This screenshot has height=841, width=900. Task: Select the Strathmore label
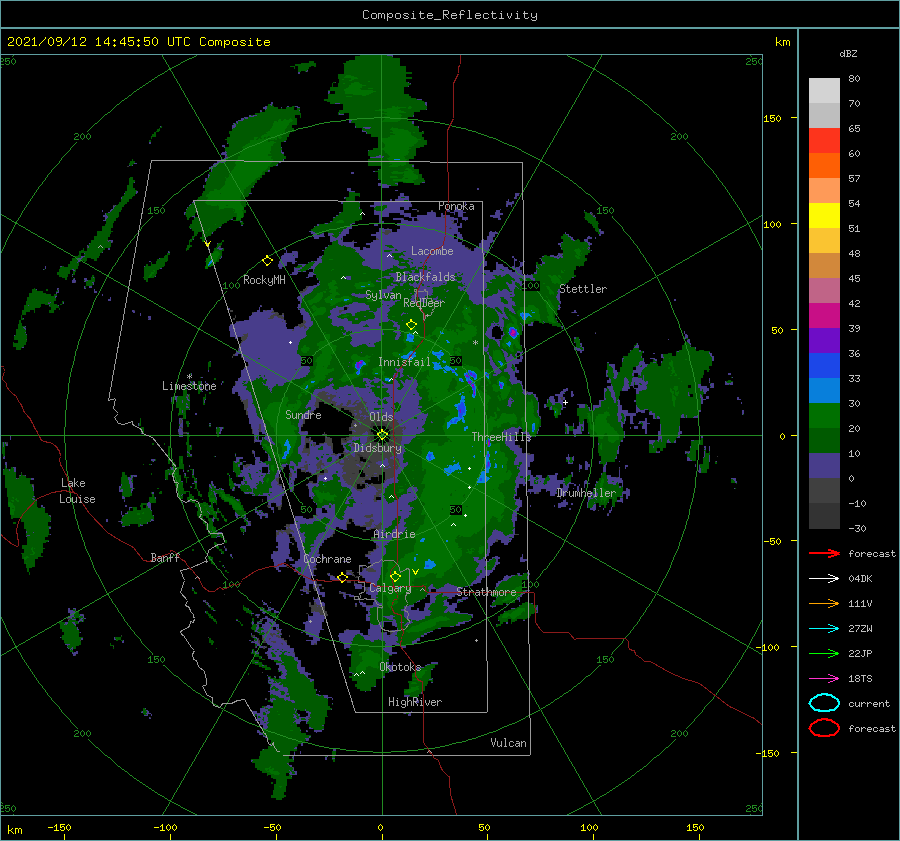tap(486, 592)
